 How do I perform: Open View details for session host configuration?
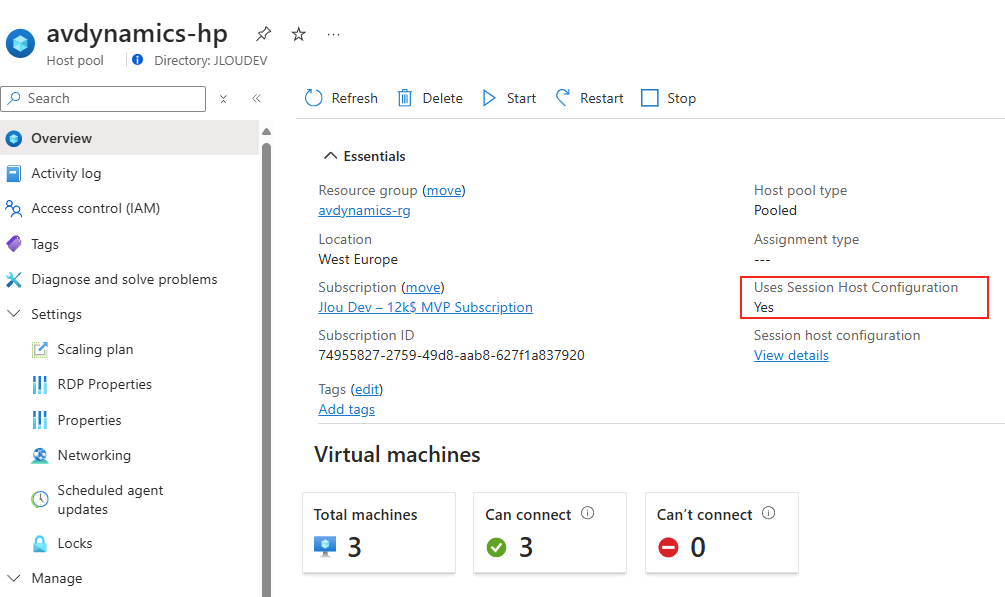click(x=791, y=355)
